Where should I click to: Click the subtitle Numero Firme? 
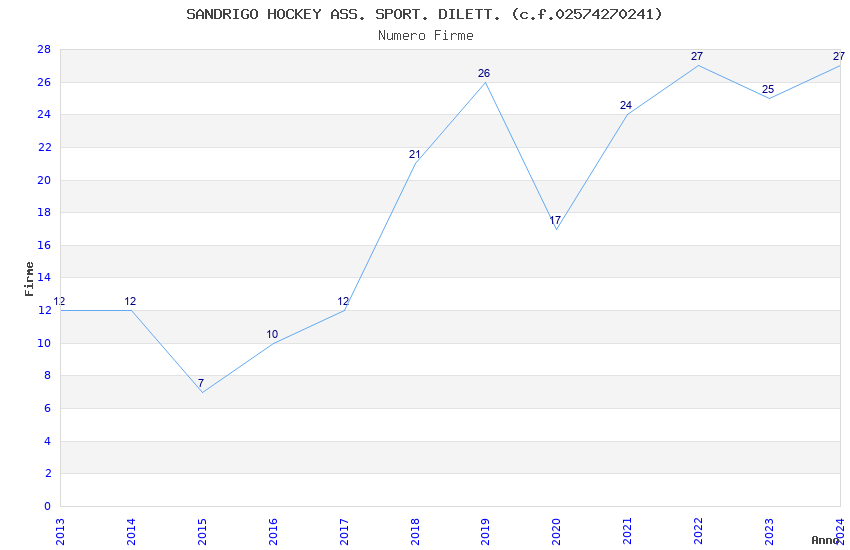(426, 35)
